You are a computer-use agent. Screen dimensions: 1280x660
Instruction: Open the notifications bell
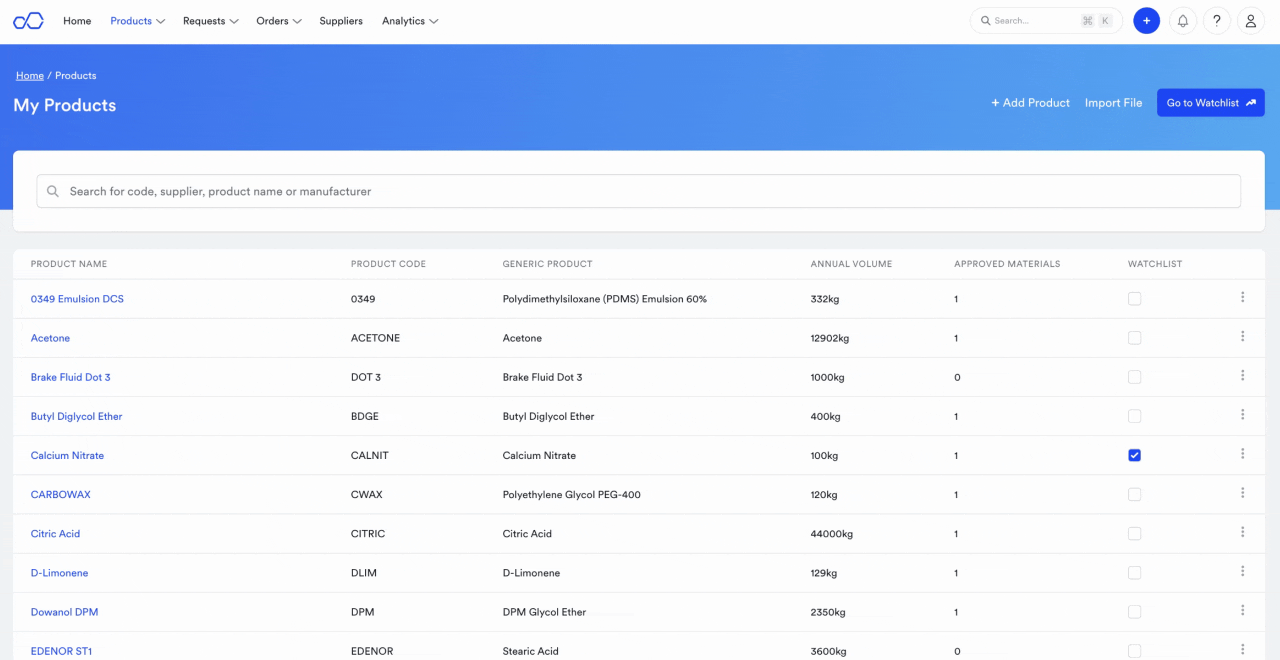(x=1183, y=21)
